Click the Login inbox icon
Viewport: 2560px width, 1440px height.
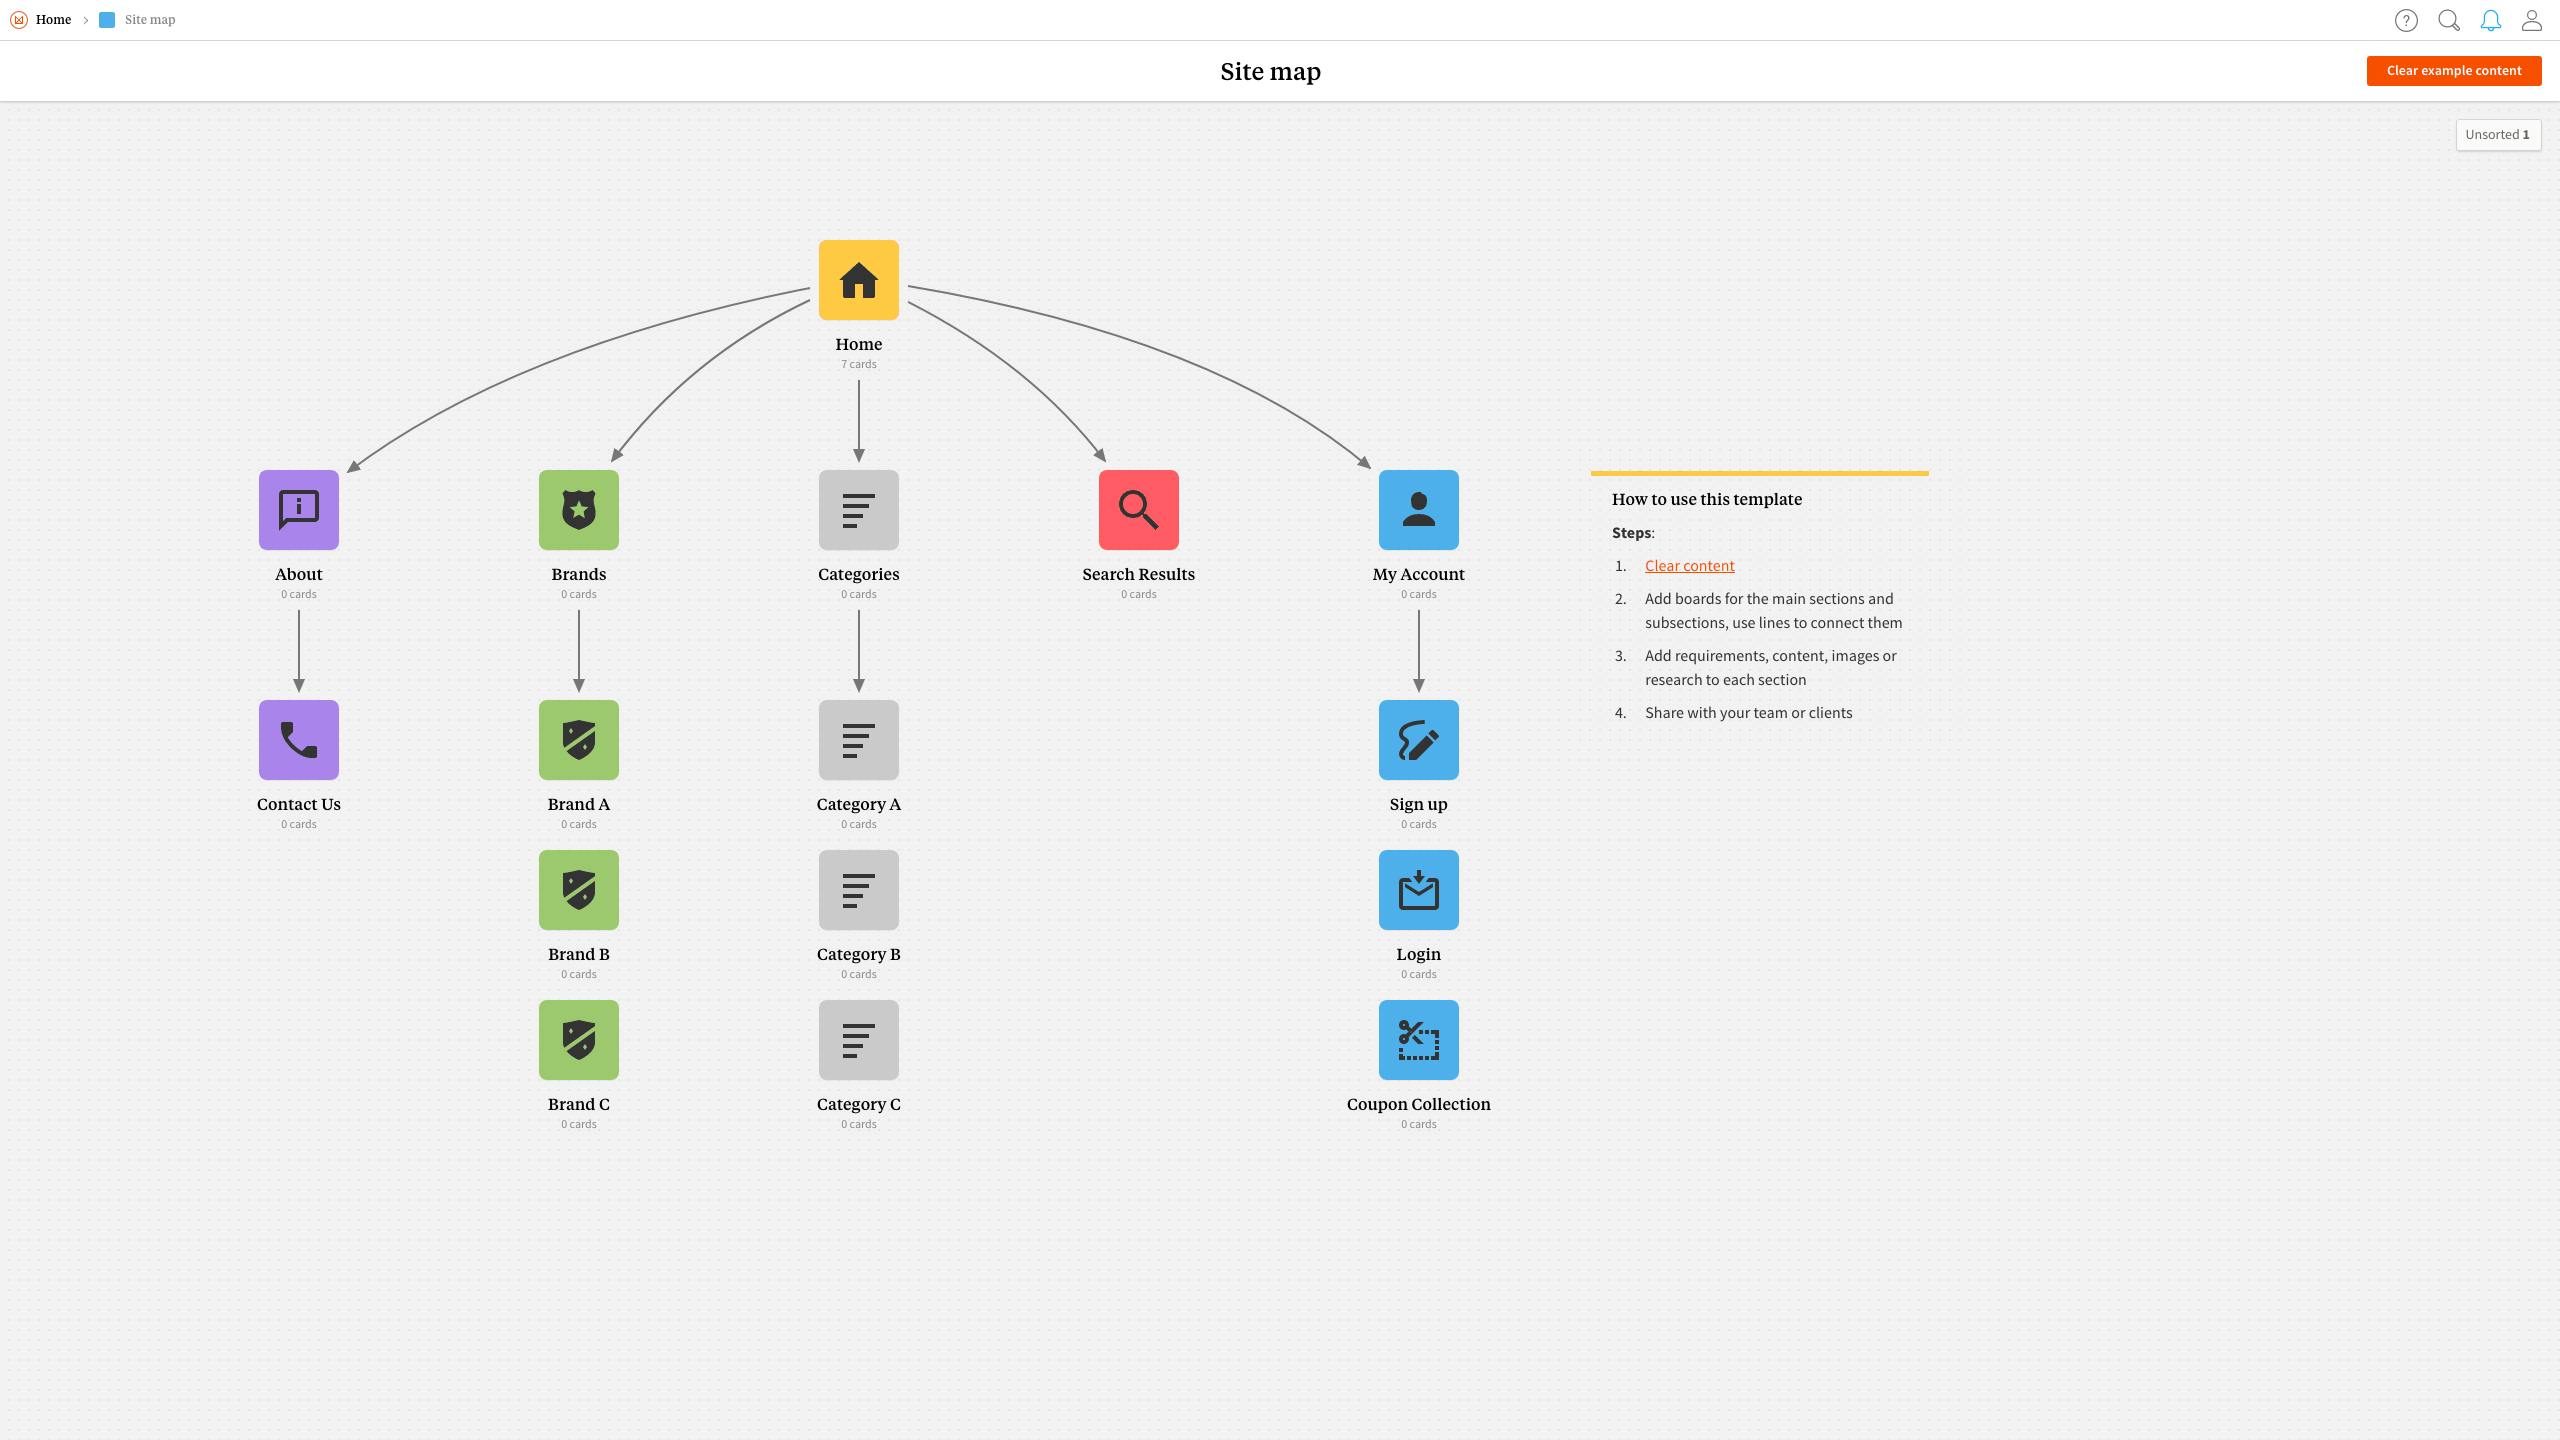click(x=1418, y=890)
